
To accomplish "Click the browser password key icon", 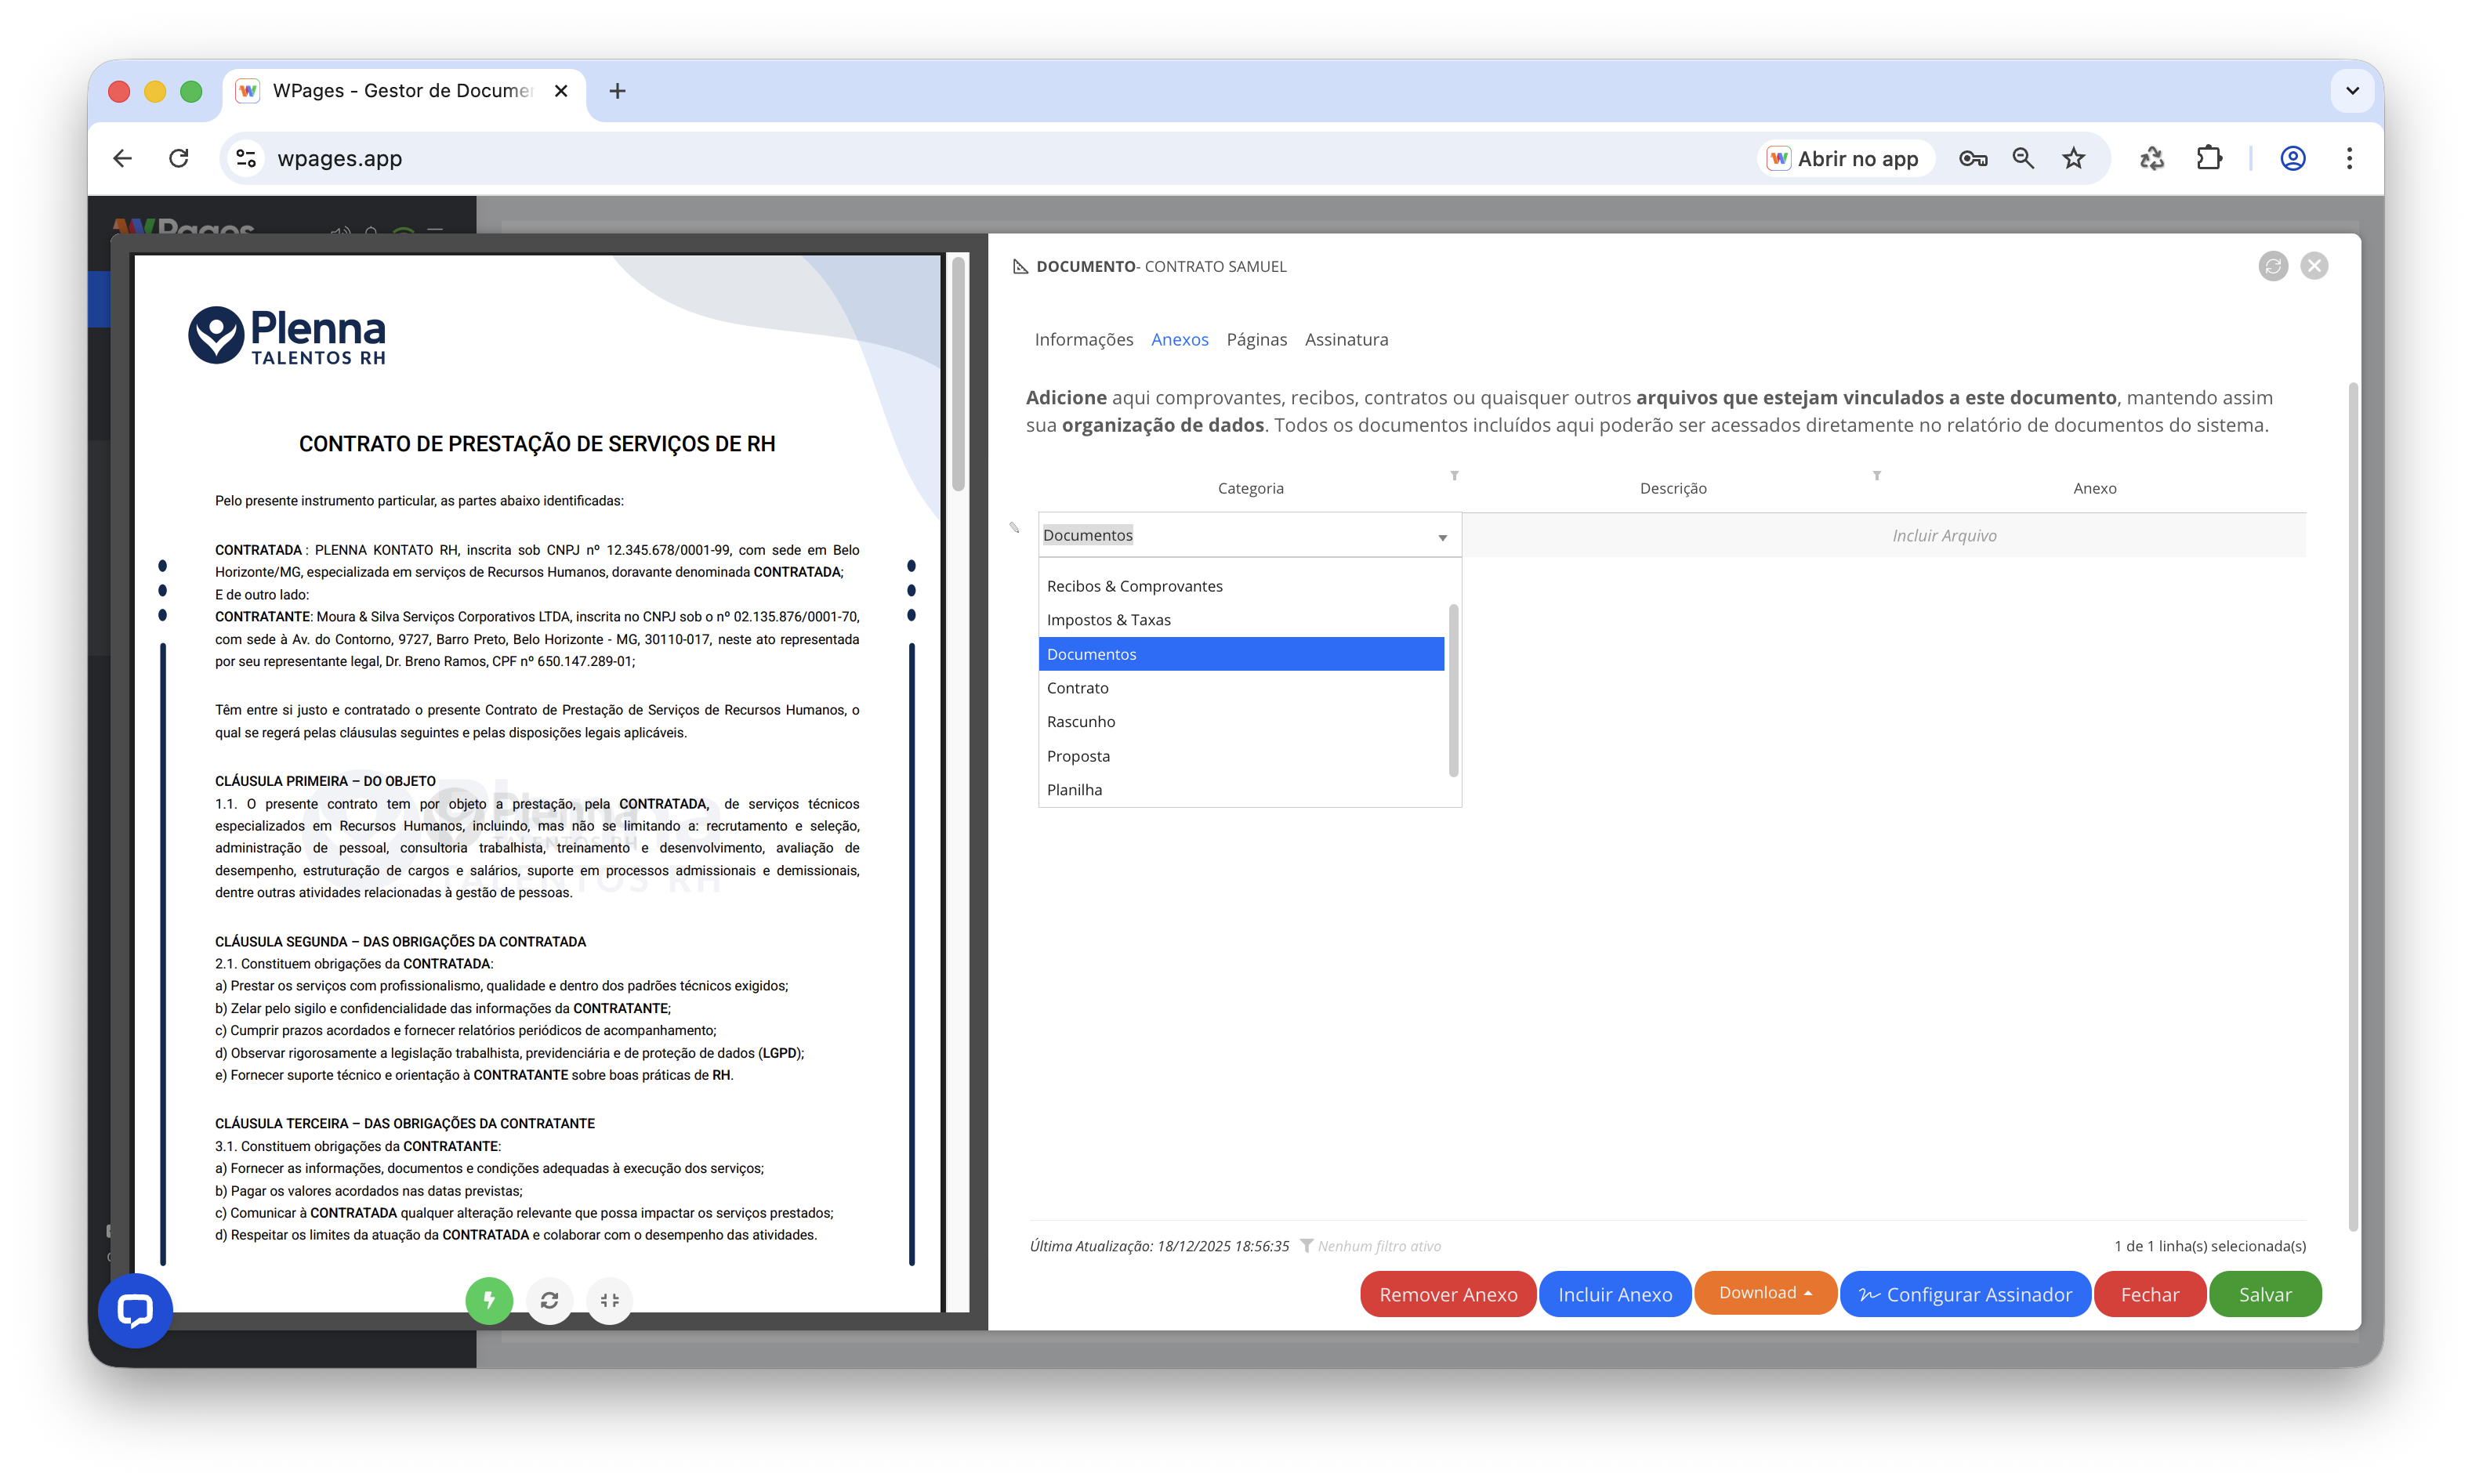I will coord(1972,158).
